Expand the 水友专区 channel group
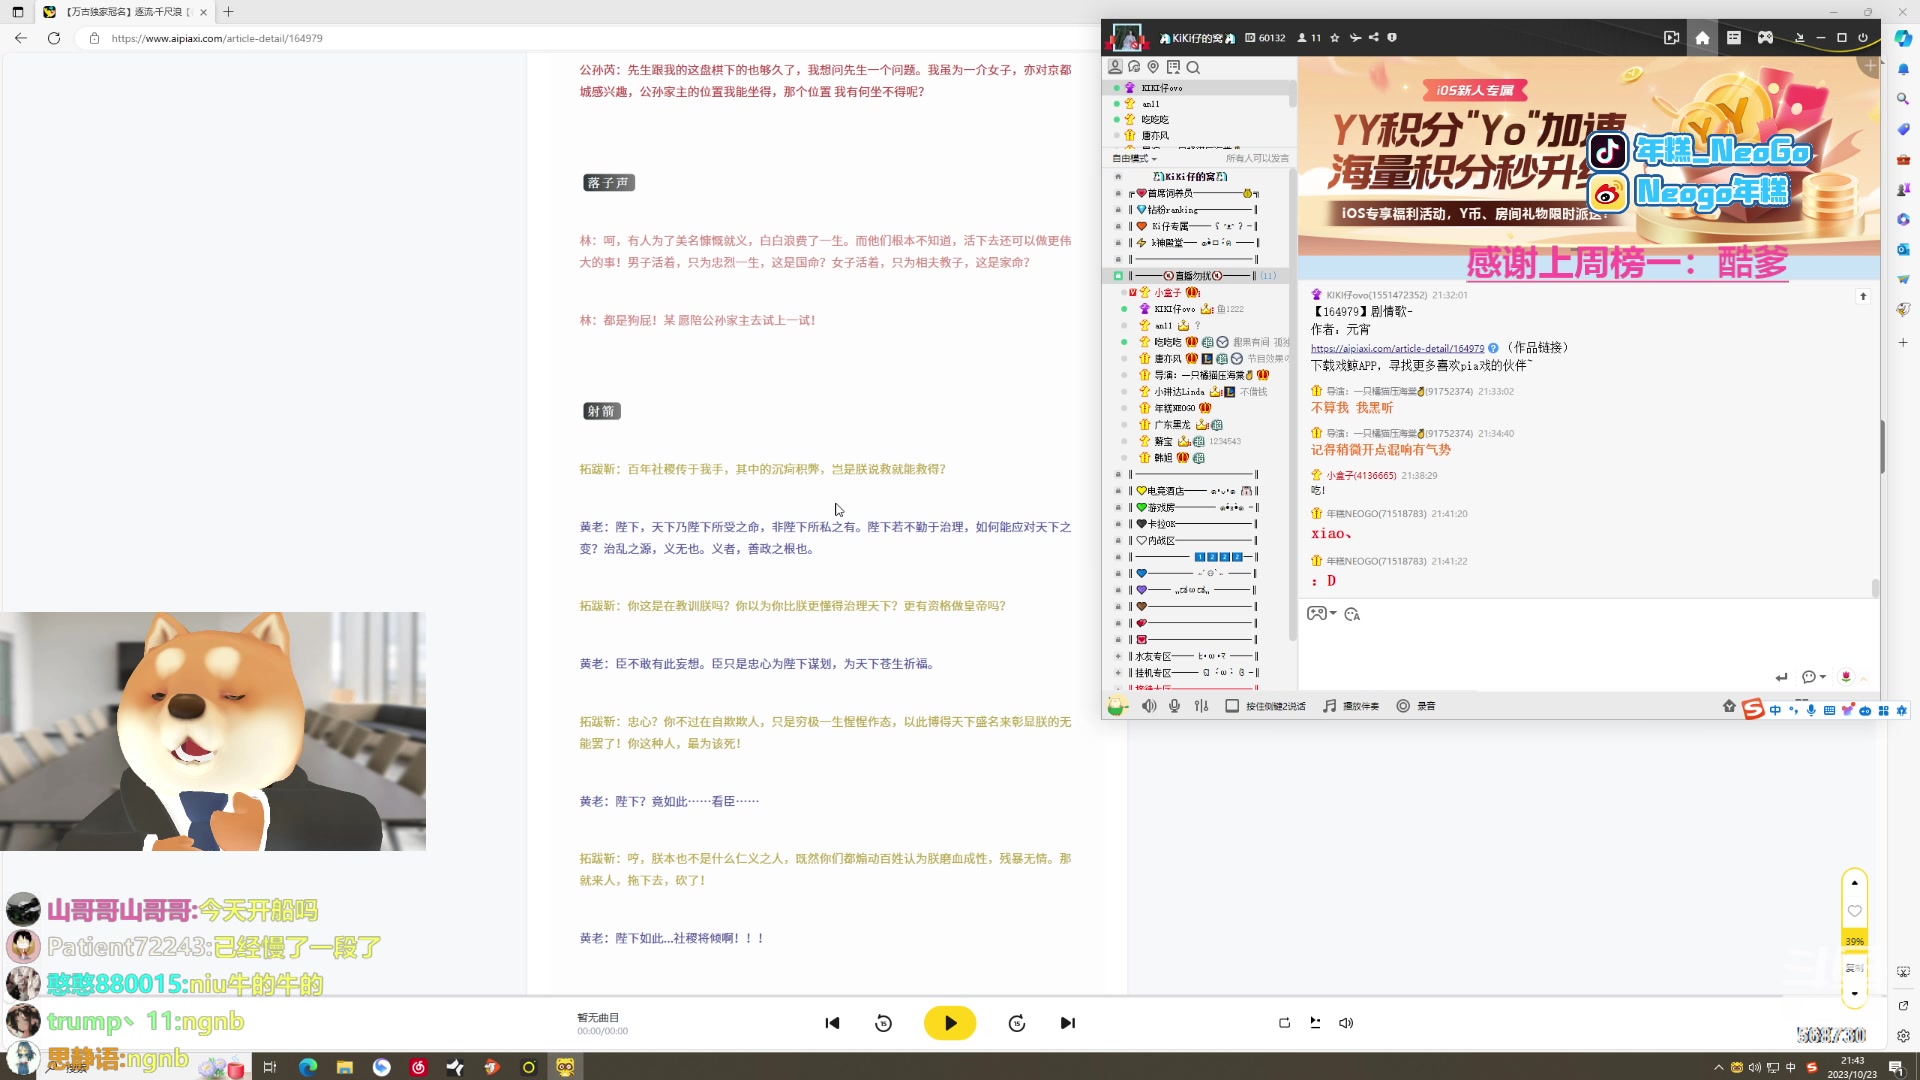1920x1080 pixels. click(x=1118, y=657)
